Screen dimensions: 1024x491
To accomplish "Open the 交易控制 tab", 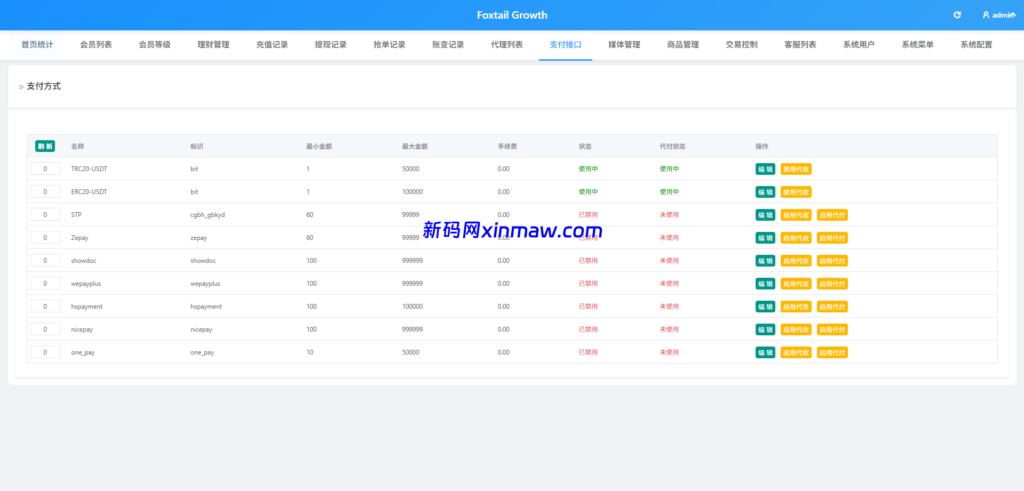I will (x=742, y=45).
